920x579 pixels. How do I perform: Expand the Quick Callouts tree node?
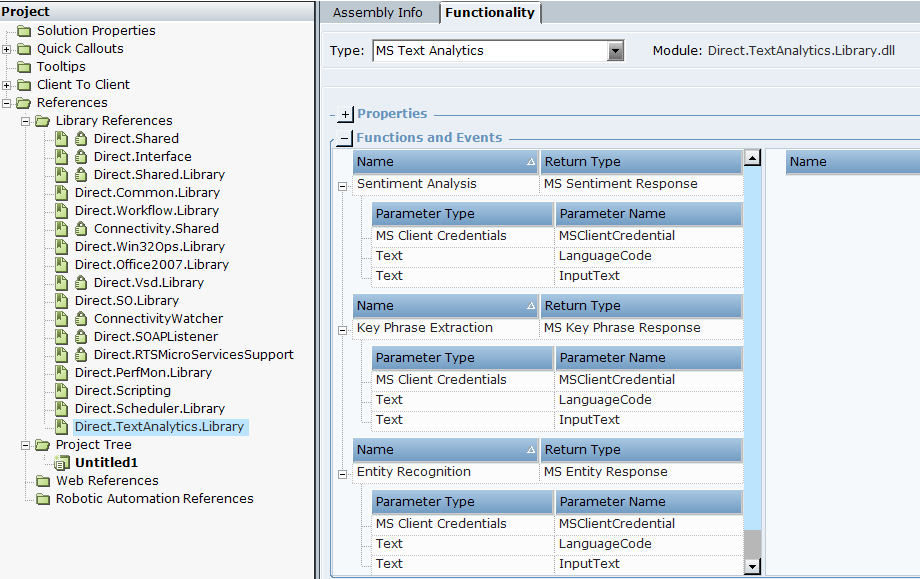7,49
